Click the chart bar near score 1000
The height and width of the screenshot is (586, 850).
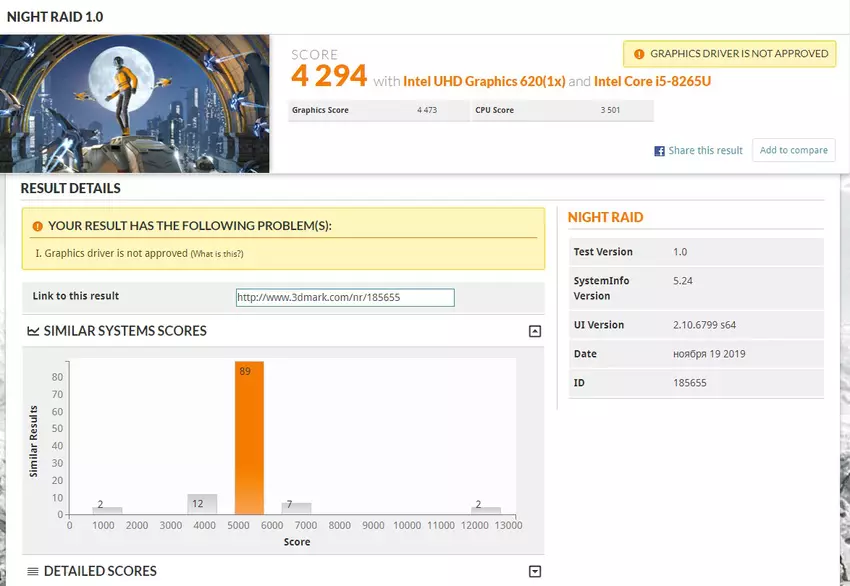point(108,511)
